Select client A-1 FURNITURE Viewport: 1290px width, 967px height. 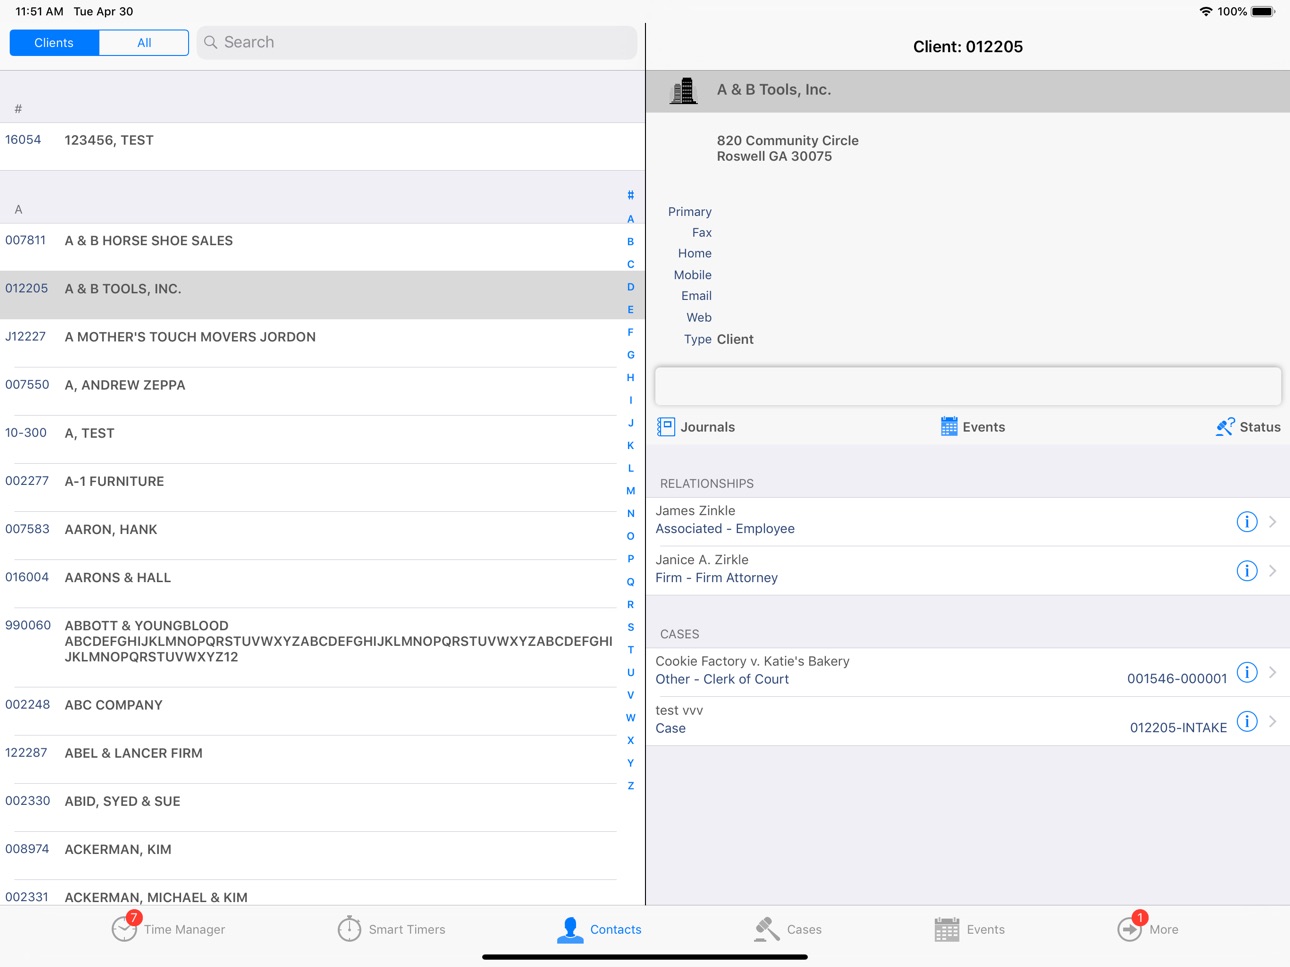point(322,487)
